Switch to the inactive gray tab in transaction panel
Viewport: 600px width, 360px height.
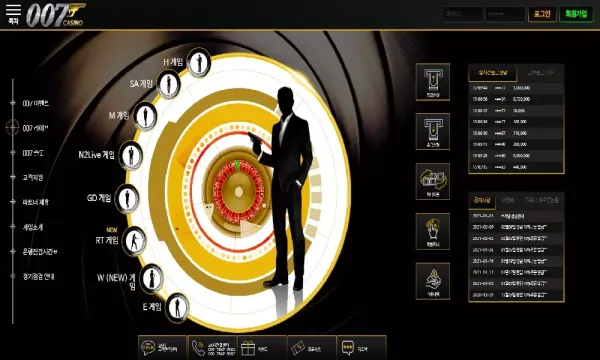click(x=540, y=73)
